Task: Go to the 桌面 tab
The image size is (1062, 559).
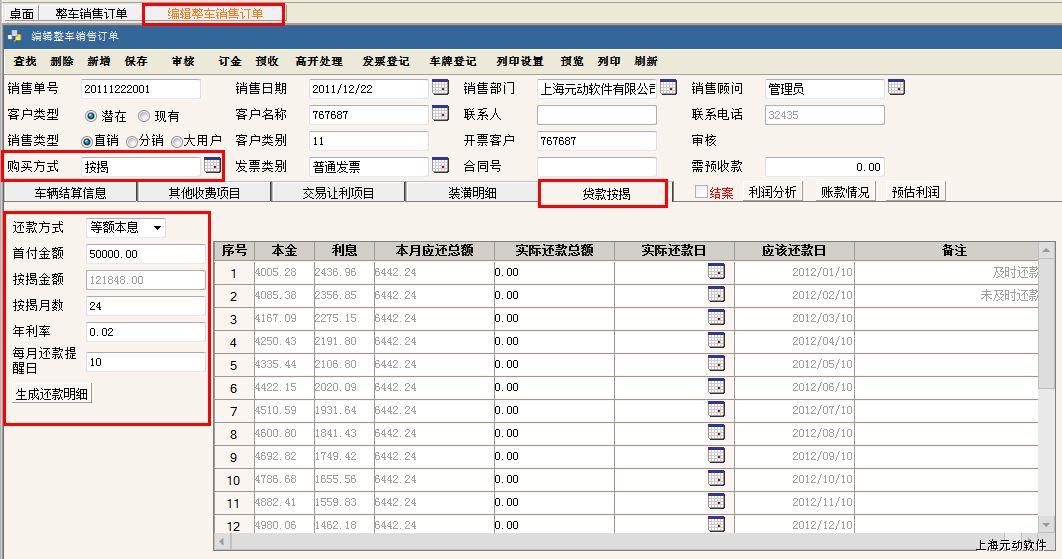Action: click(x=21, y=14)
